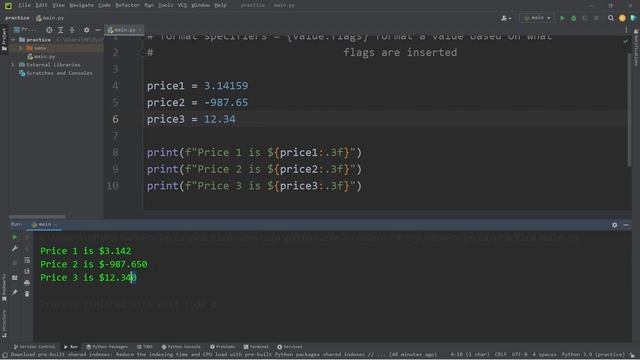Select Scratches and Consoles node
Screen dimensions: 640x360
tap(56, 73)
